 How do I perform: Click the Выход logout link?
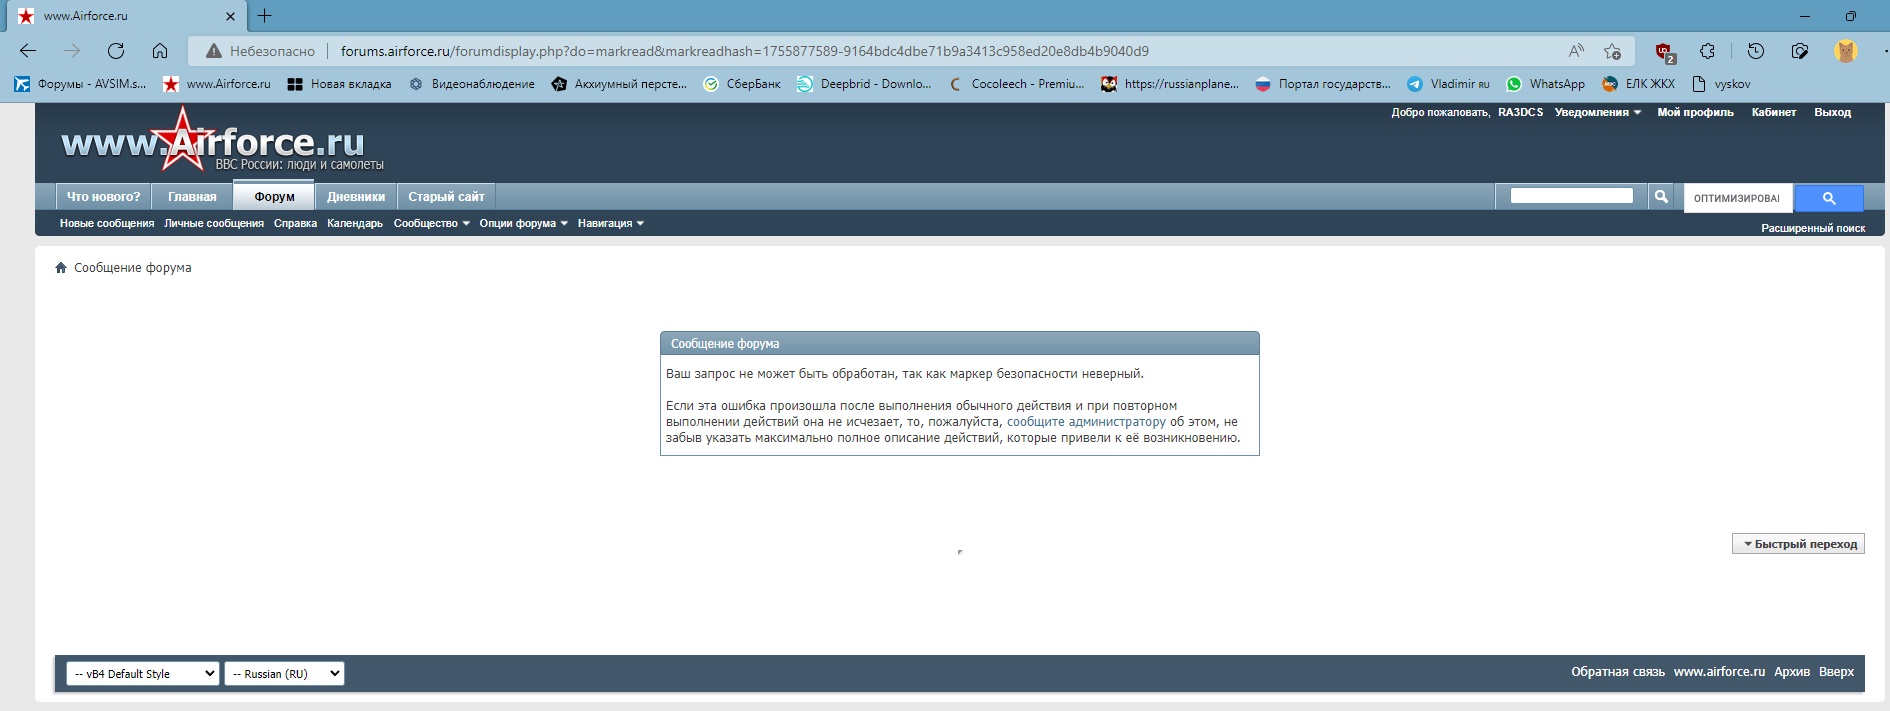coord(1832,112)
